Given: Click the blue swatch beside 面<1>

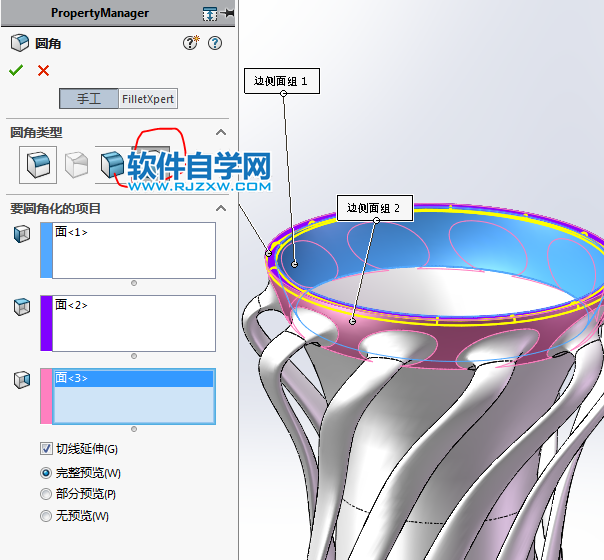Looking at the screenshot, I should (46, 250).
